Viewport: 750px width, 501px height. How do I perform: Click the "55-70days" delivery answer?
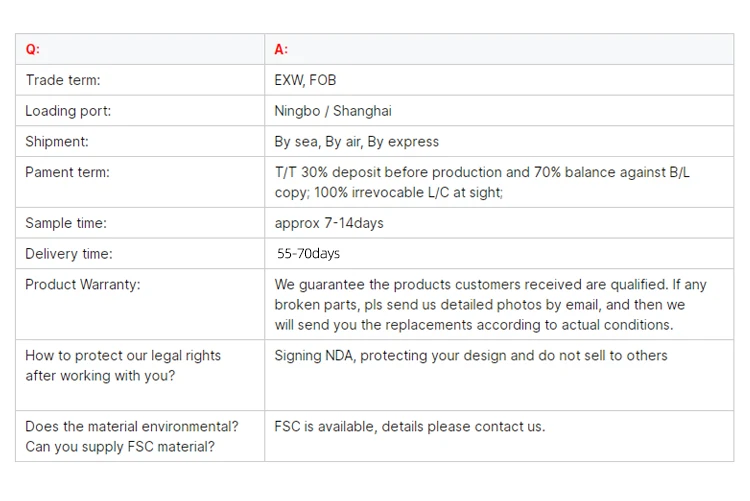tap(309, 254)
